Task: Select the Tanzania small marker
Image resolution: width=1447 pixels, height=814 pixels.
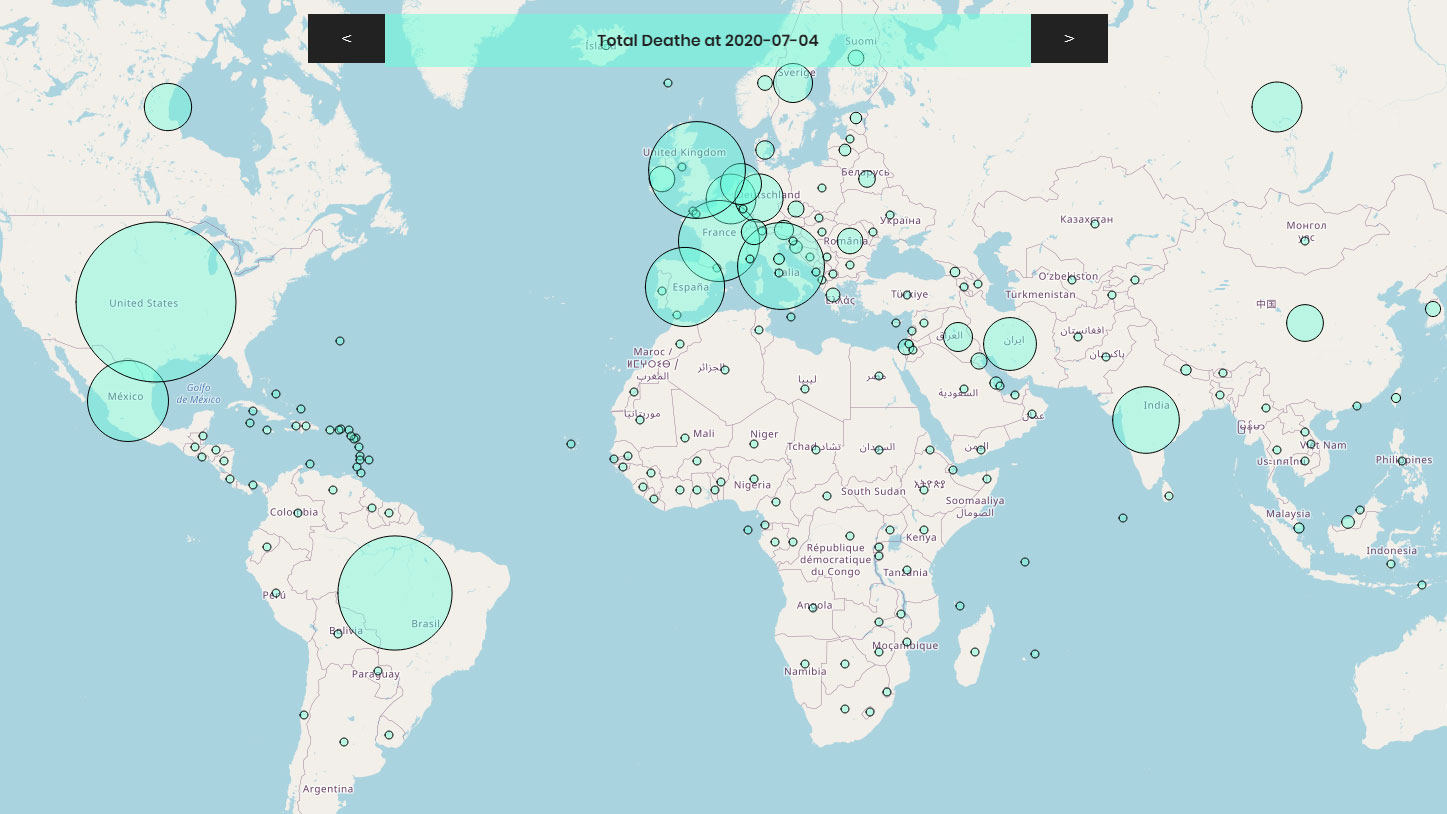Action: click(907, 571)
